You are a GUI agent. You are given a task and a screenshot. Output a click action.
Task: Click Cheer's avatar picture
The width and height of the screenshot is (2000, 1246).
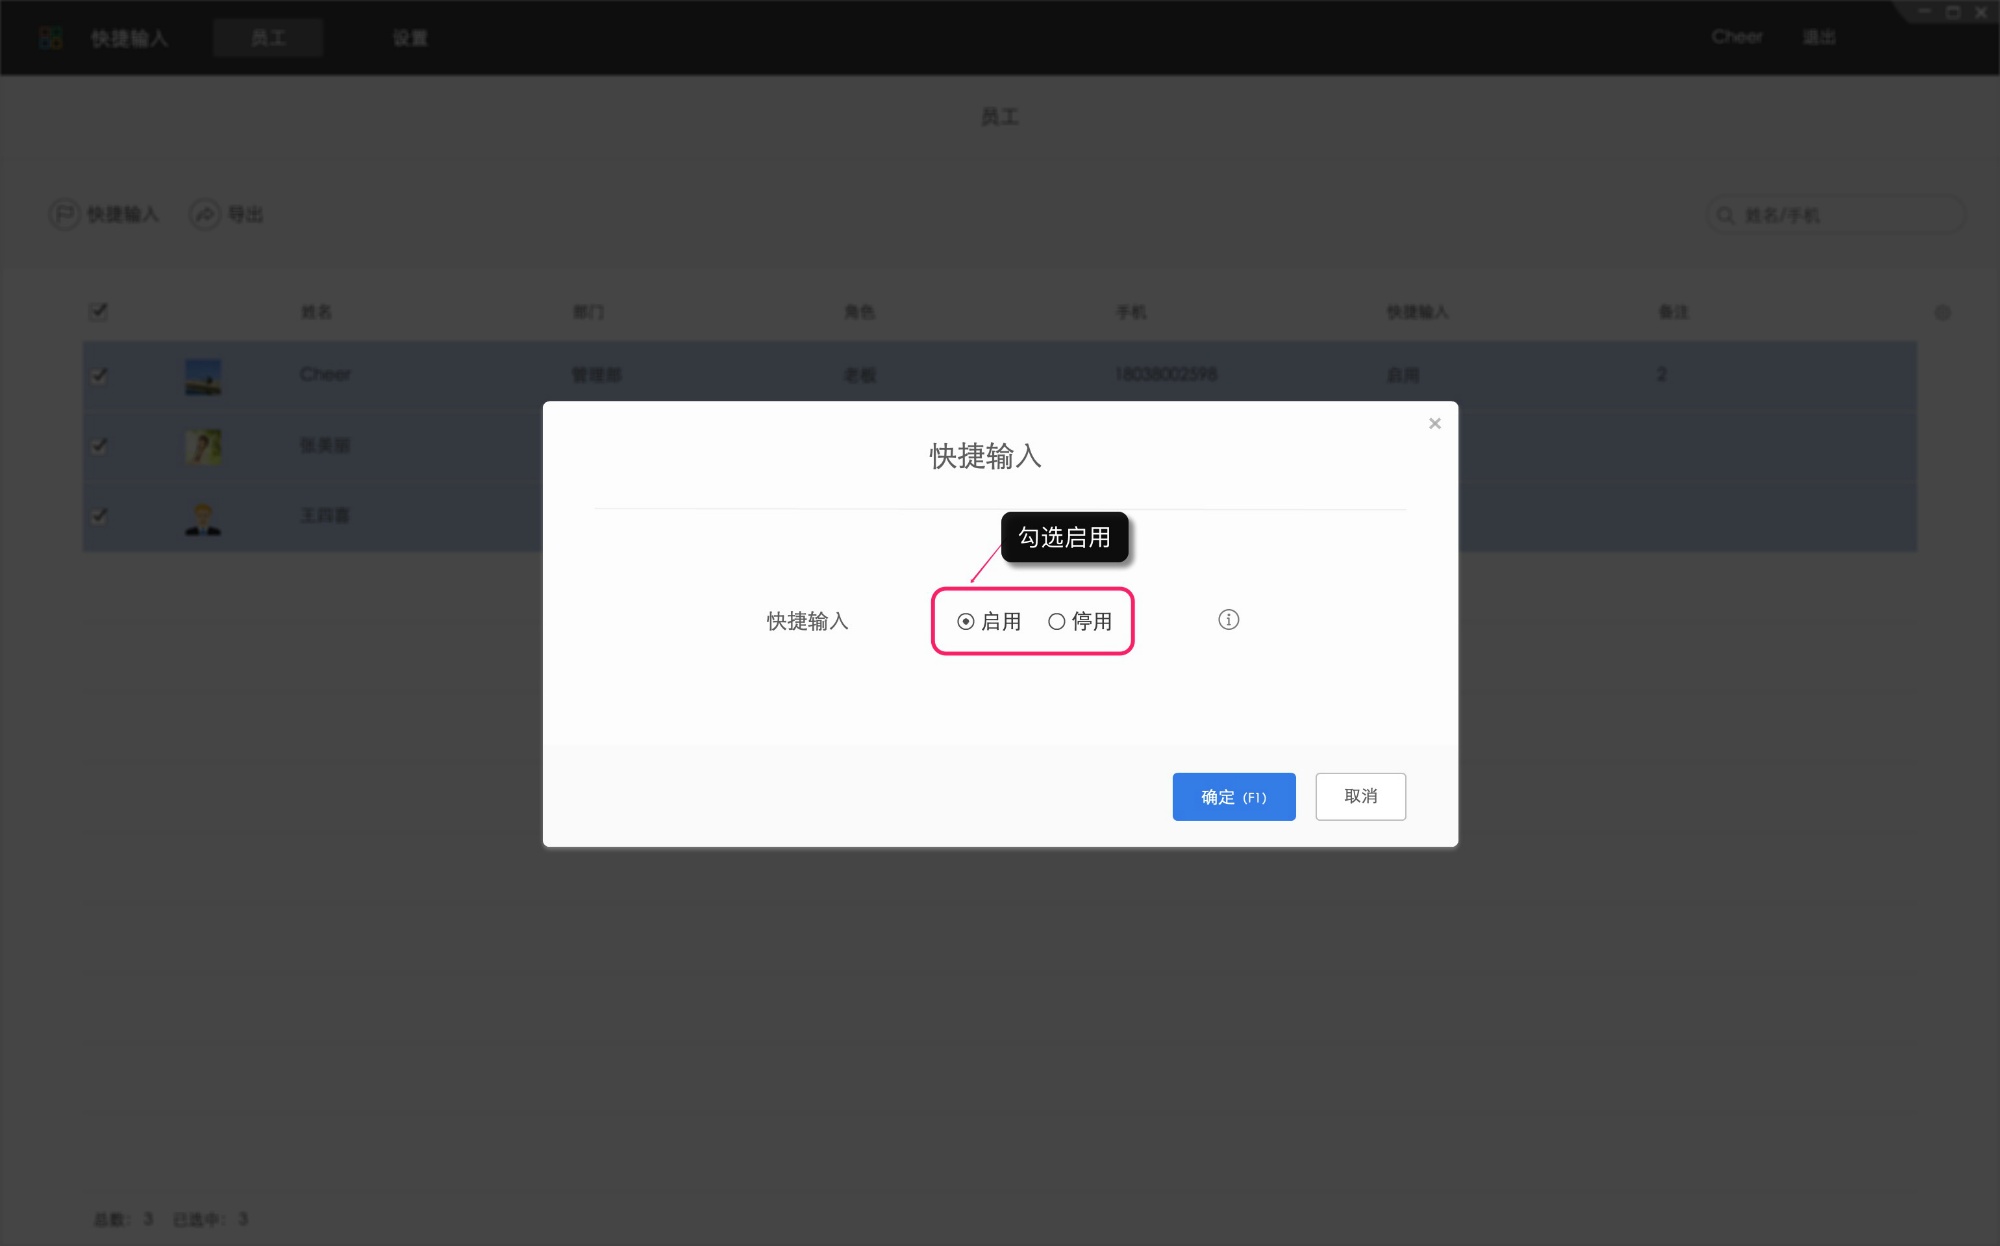click(x=203, y=376)
